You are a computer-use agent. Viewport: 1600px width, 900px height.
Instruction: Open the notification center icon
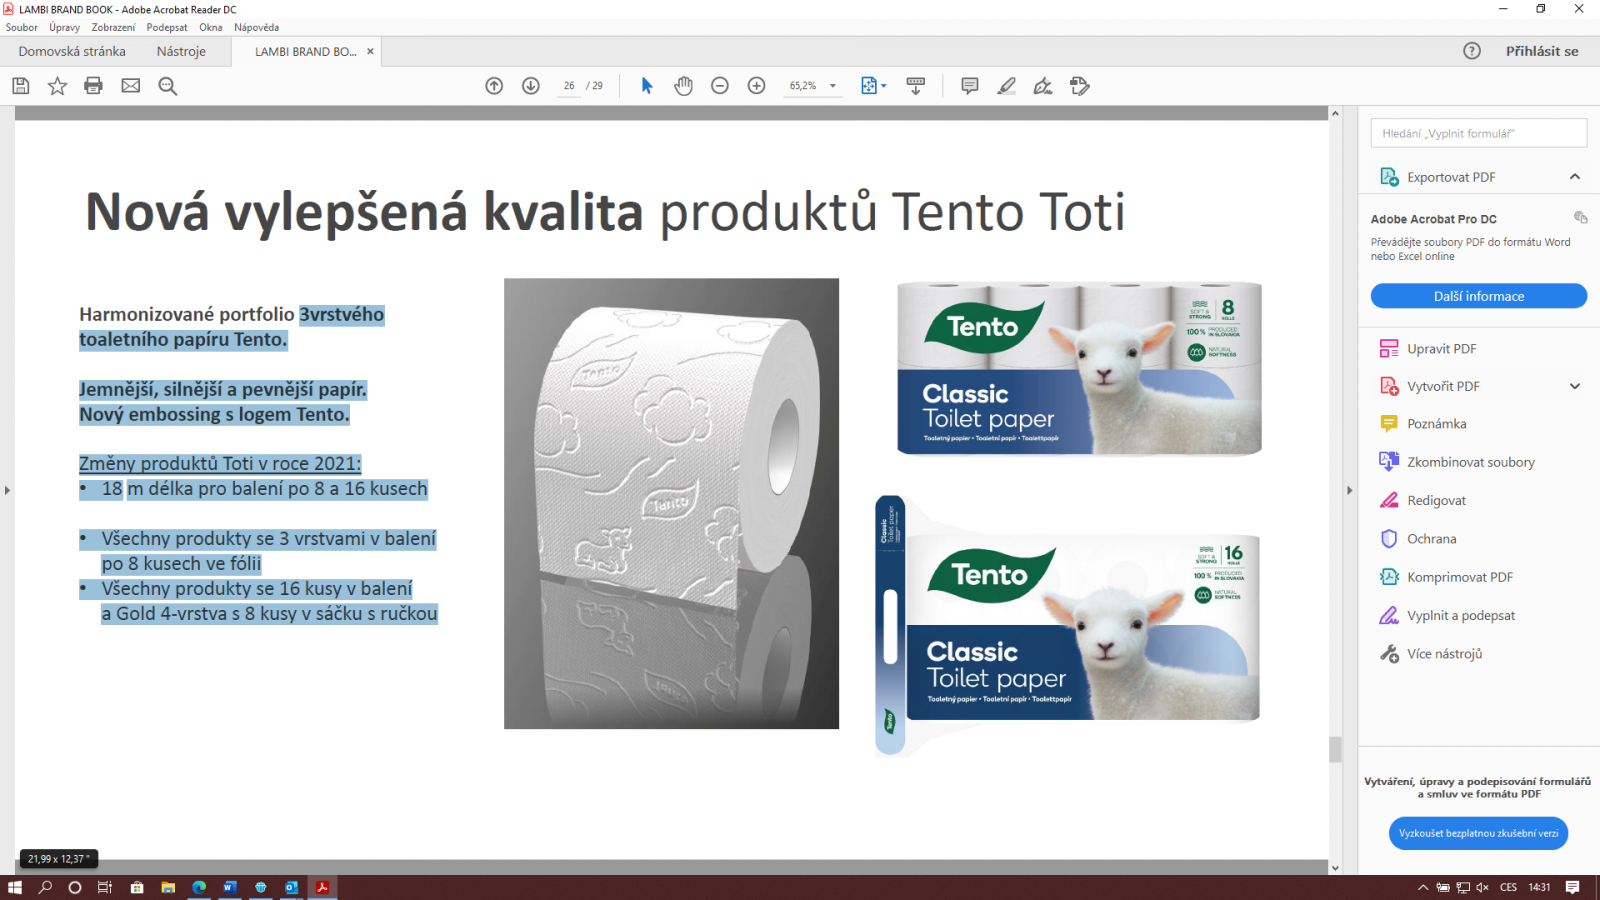(x=1573, y=887)
